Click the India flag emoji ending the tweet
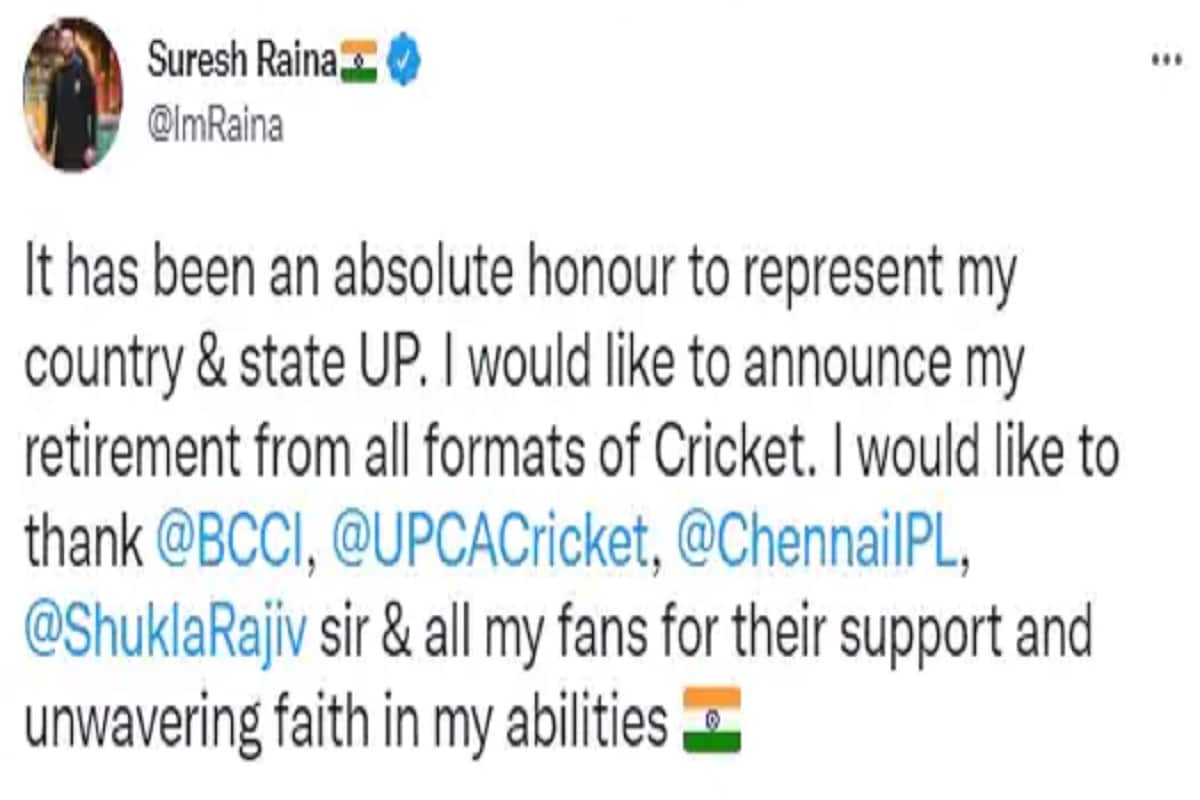Viewport: 1200px width, 800px height. coord(710,718)
